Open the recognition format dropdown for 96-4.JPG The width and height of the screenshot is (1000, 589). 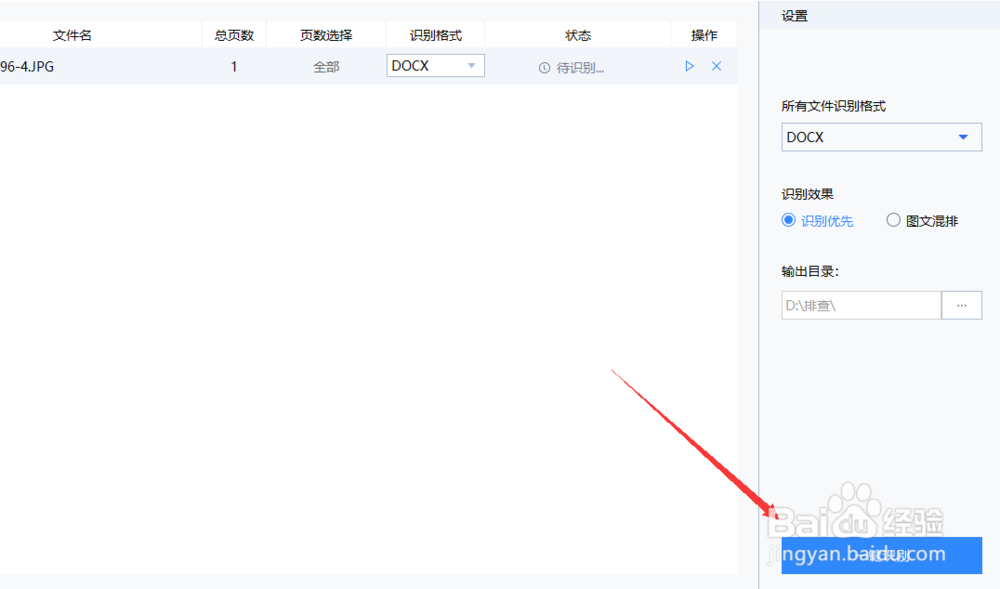[435, 65]
